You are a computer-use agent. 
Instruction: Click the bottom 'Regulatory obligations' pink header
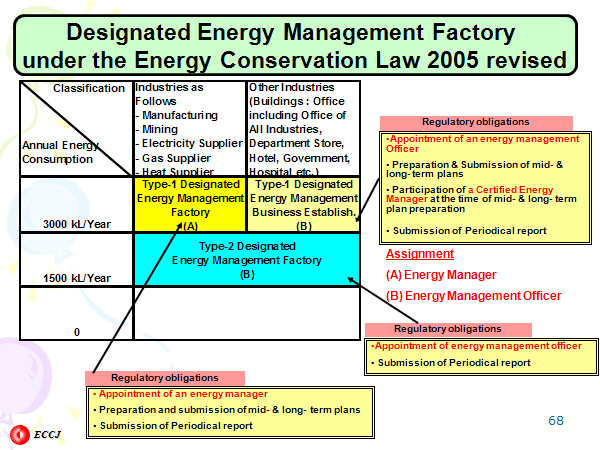(x=165, y=378)
